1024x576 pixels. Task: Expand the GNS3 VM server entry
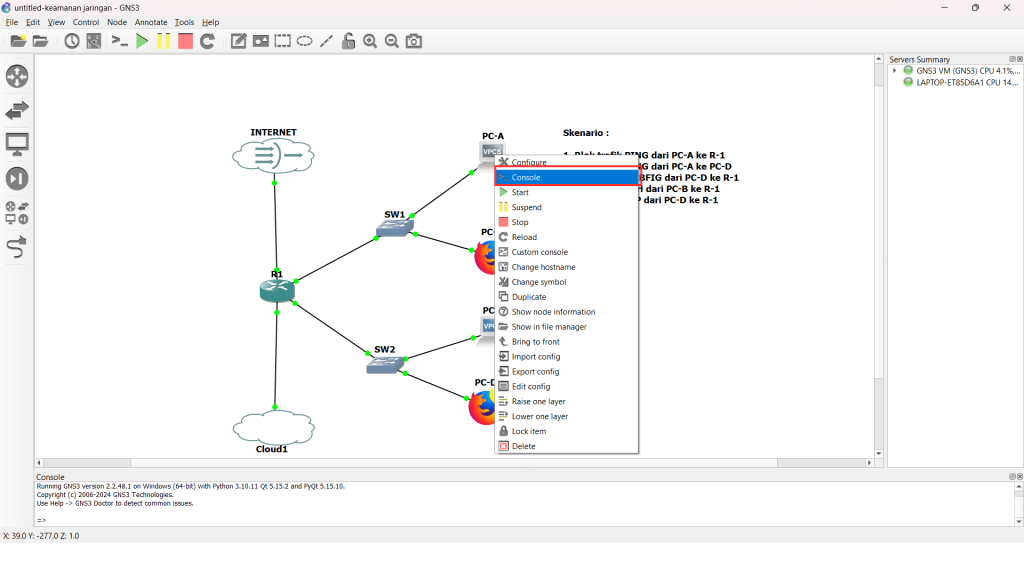tap(895, 71)
